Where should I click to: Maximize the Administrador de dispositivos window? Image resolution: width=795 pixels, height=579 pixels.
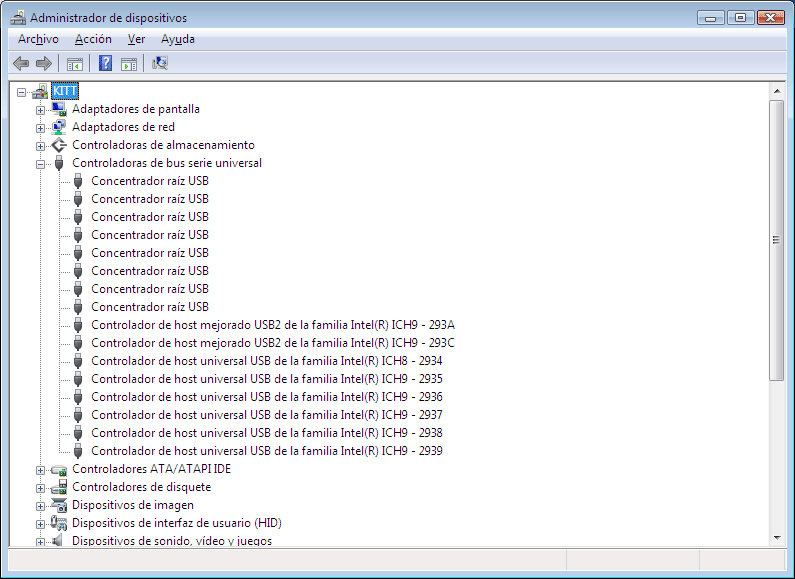740,18
